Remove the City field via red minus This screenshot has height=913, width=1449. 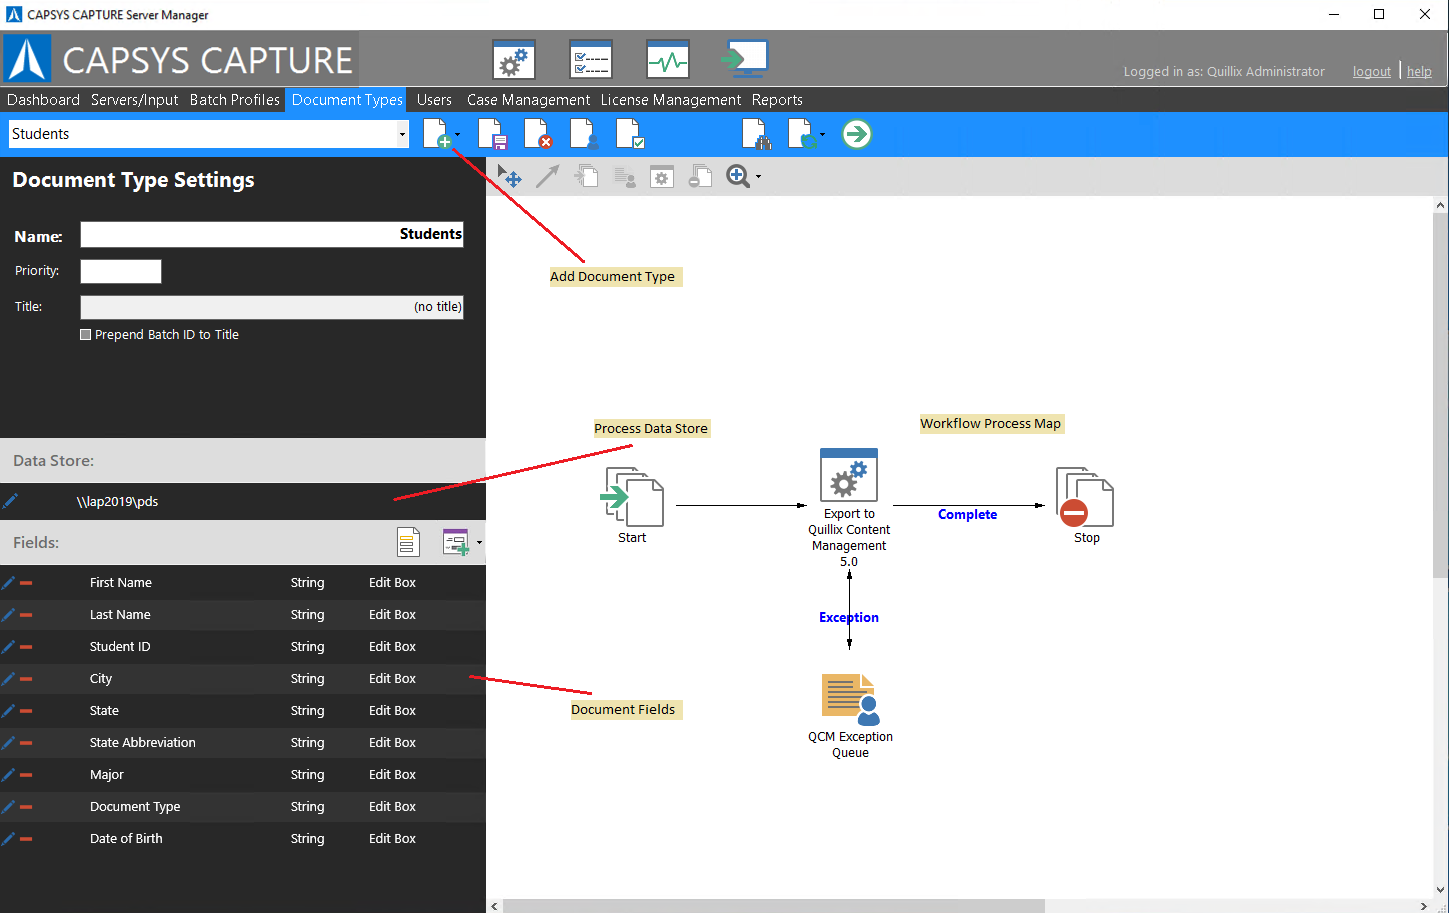(x=26, y=679)
